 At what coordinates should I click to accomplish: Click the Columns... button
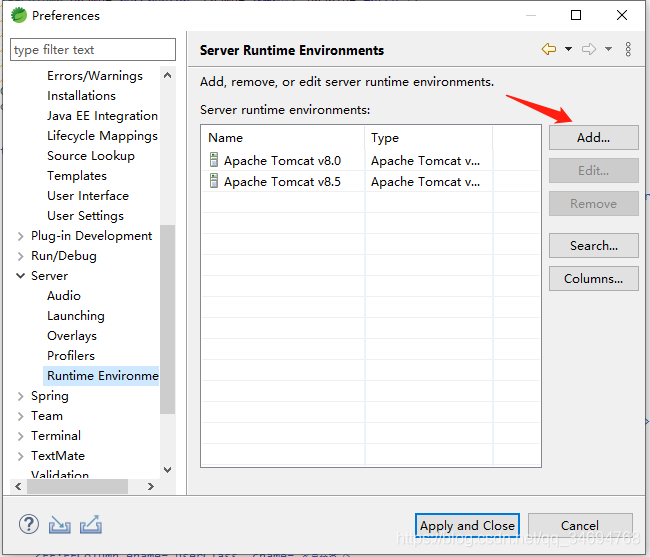click(594, 278)
